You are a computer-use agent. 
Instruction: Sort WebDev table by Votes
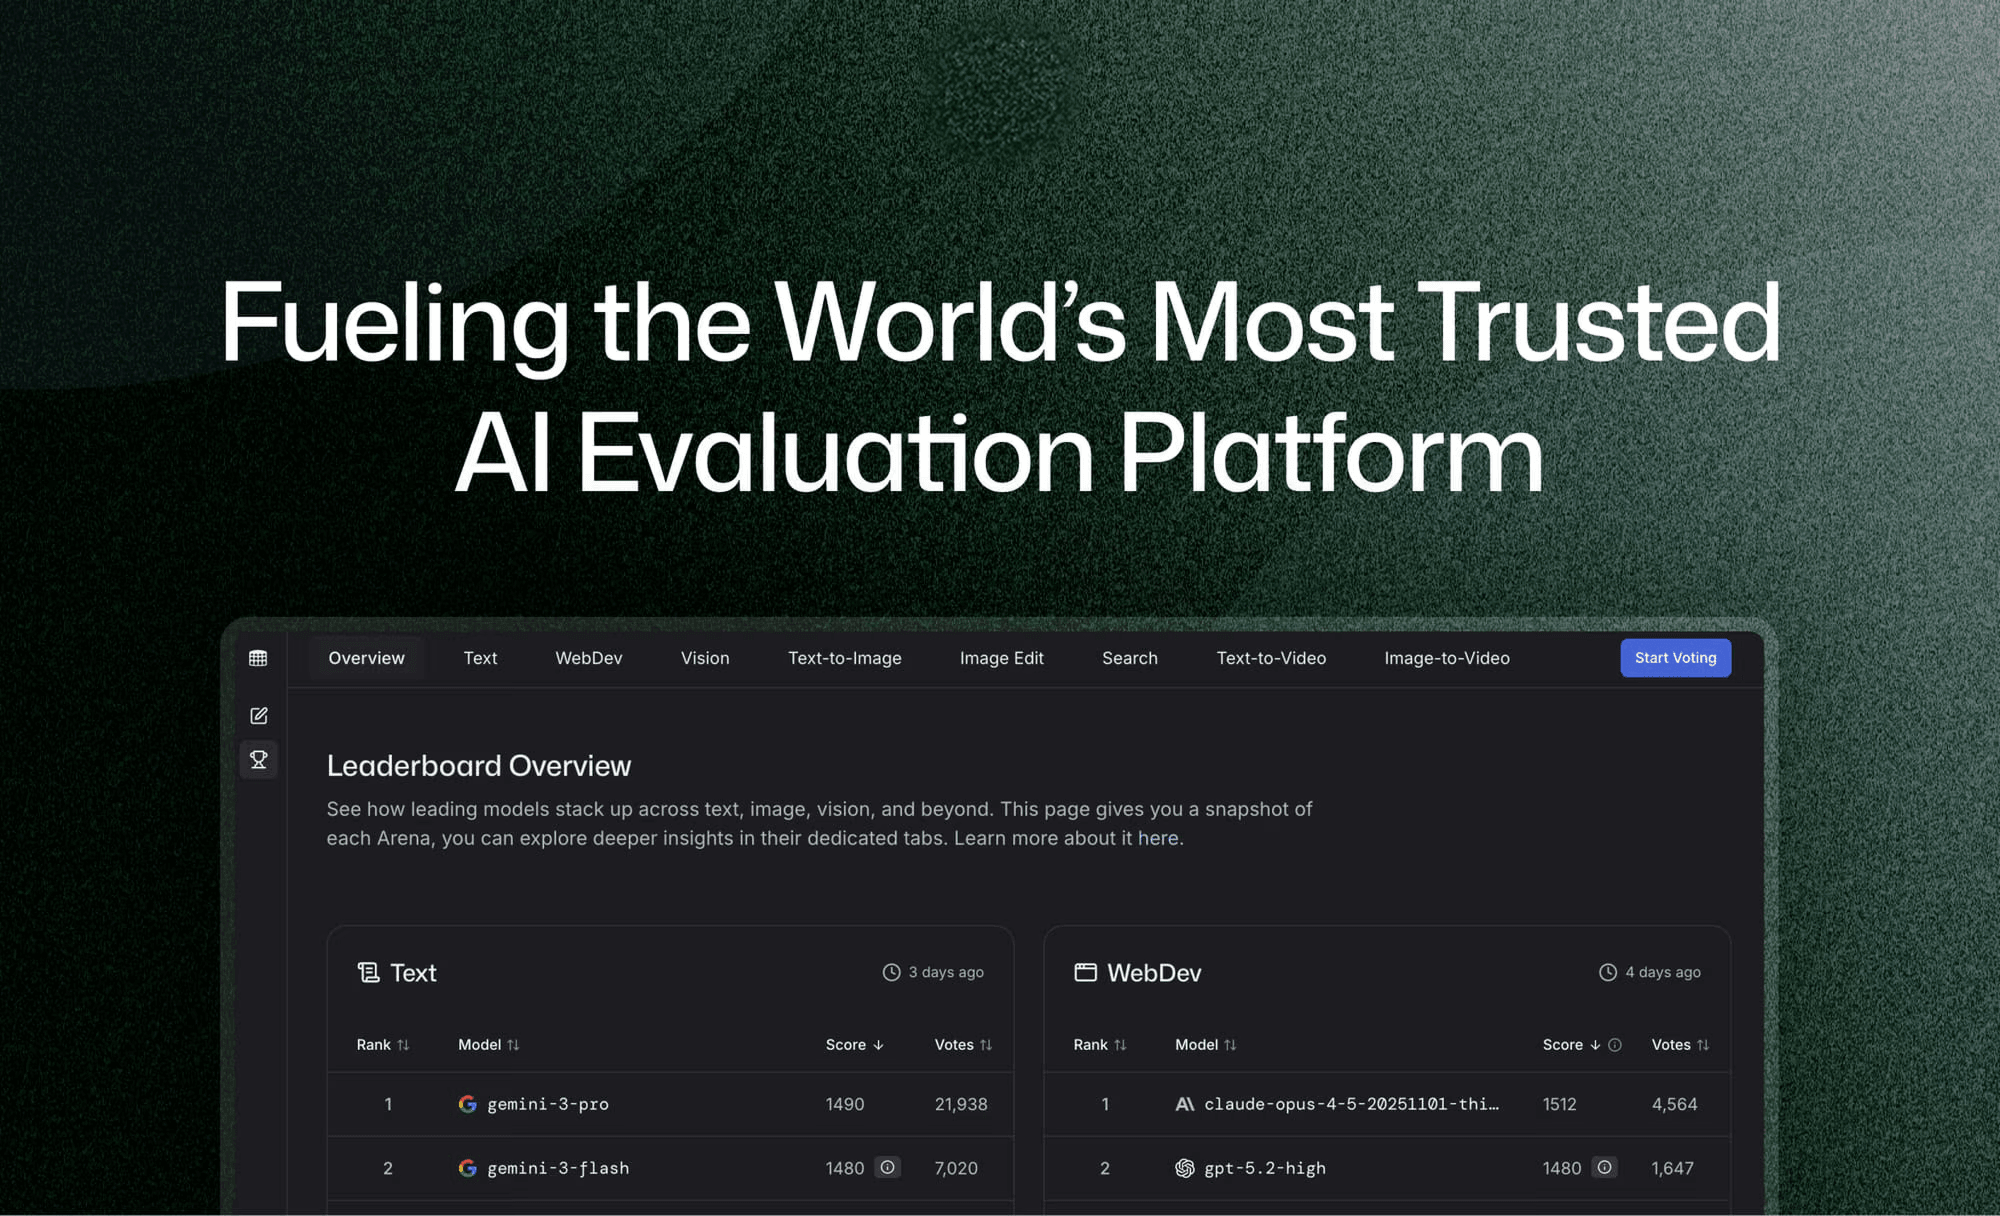pyautogui.click(x=1680, y=1044)
